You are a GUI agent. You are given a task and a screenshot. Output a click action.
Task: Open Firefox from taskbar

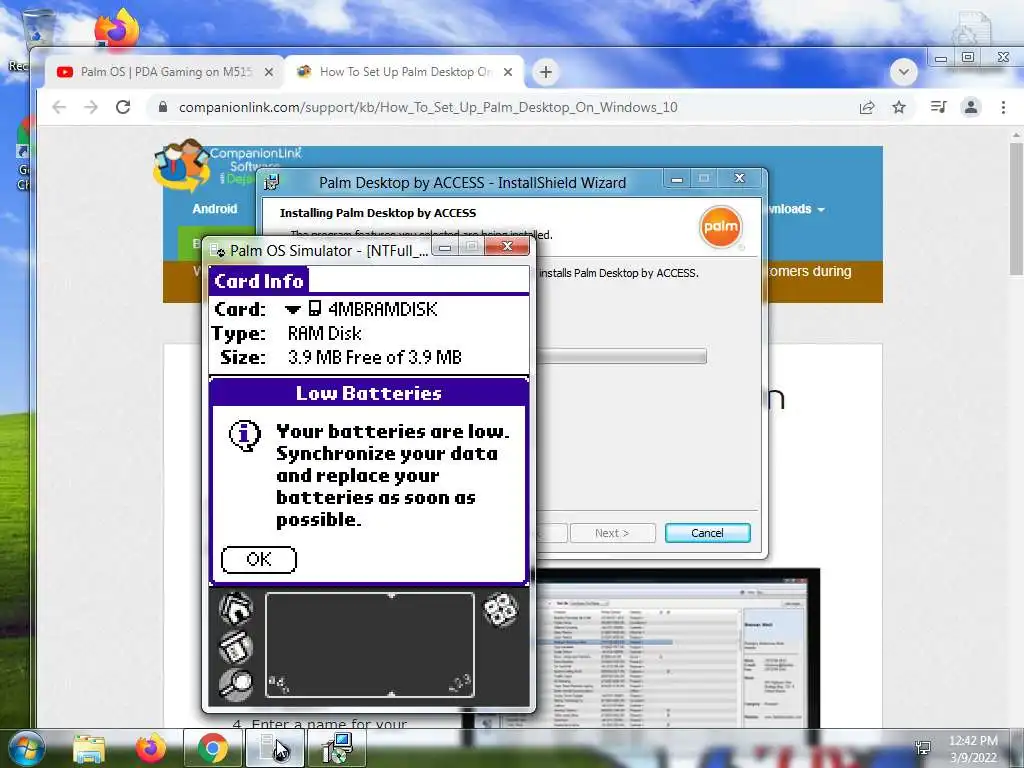coord(150,748)
